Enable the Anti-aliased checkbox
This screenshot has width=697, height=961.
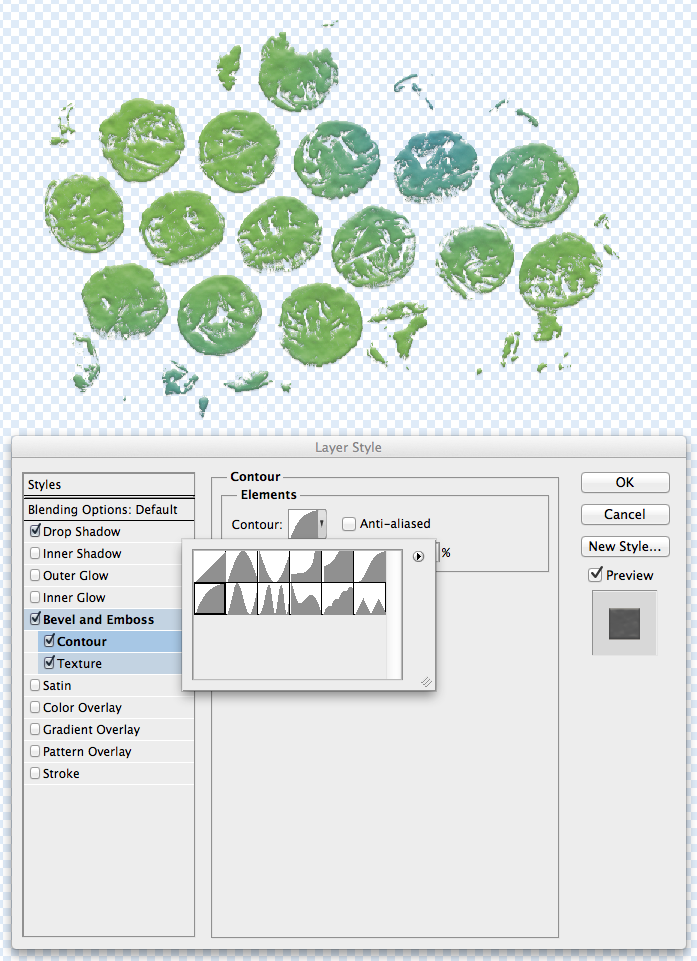(349, 524)
